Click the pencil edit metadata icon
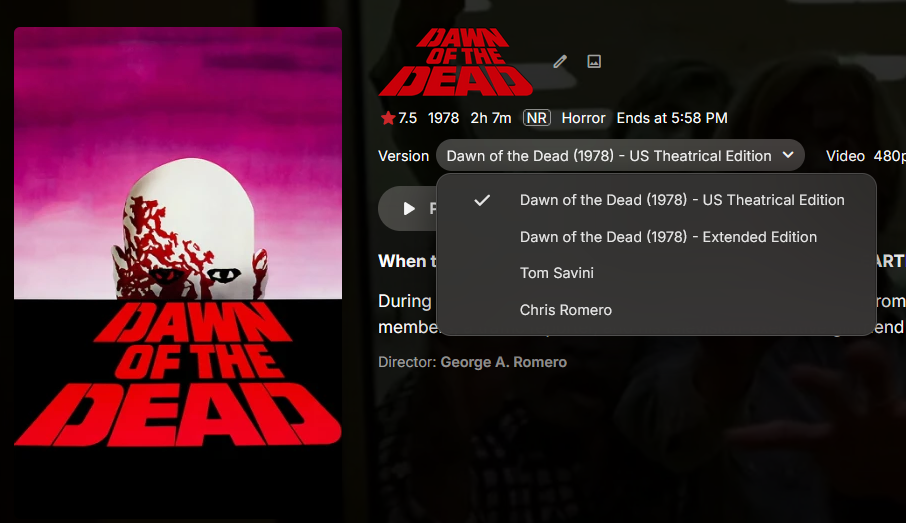This screenshot has height=523, width=906. (x=559, y=61)
